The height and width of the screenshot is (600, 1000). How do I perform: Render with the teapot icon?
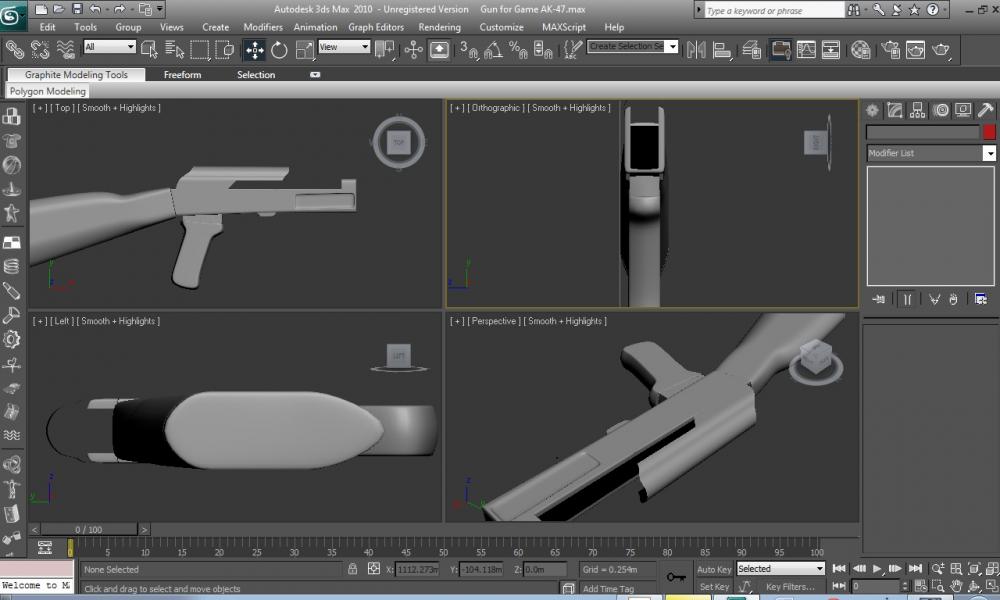click(x=941, y=50)
